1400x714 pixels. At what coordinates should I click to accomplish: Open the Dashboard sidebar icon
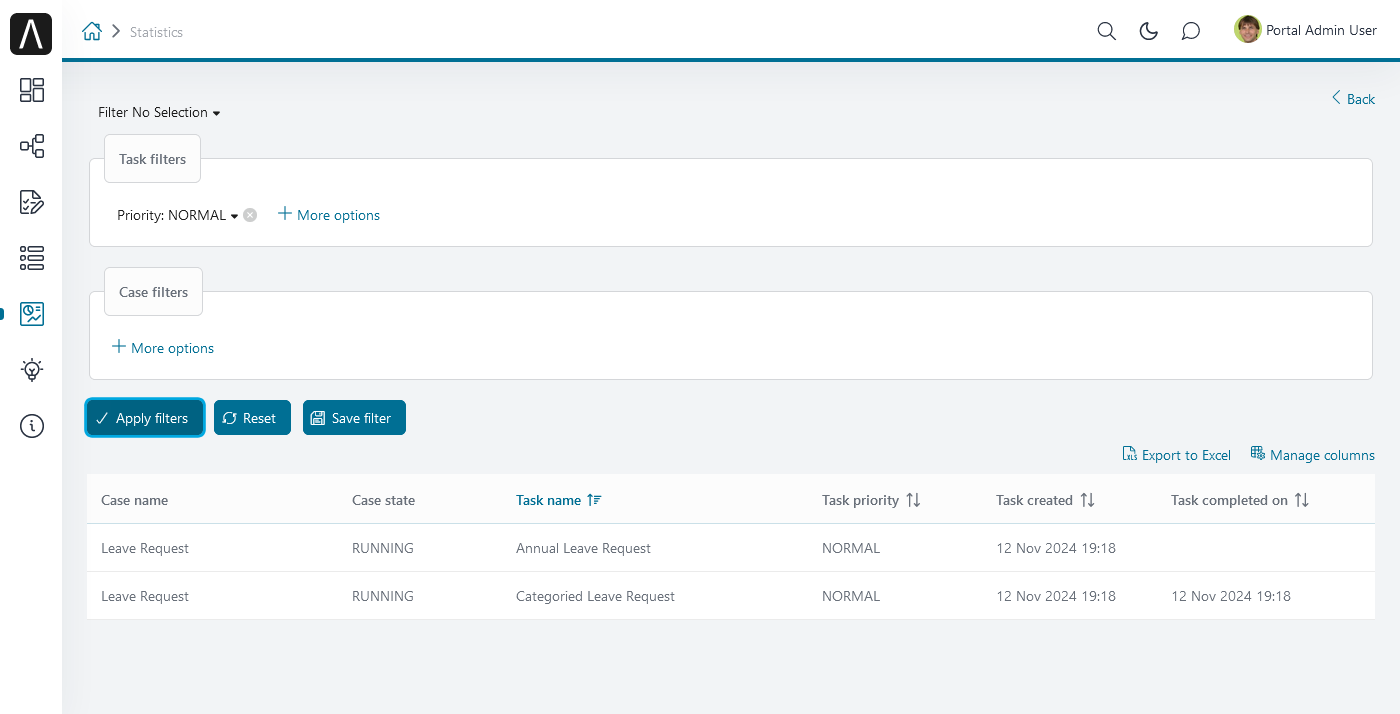click(32, 90)
